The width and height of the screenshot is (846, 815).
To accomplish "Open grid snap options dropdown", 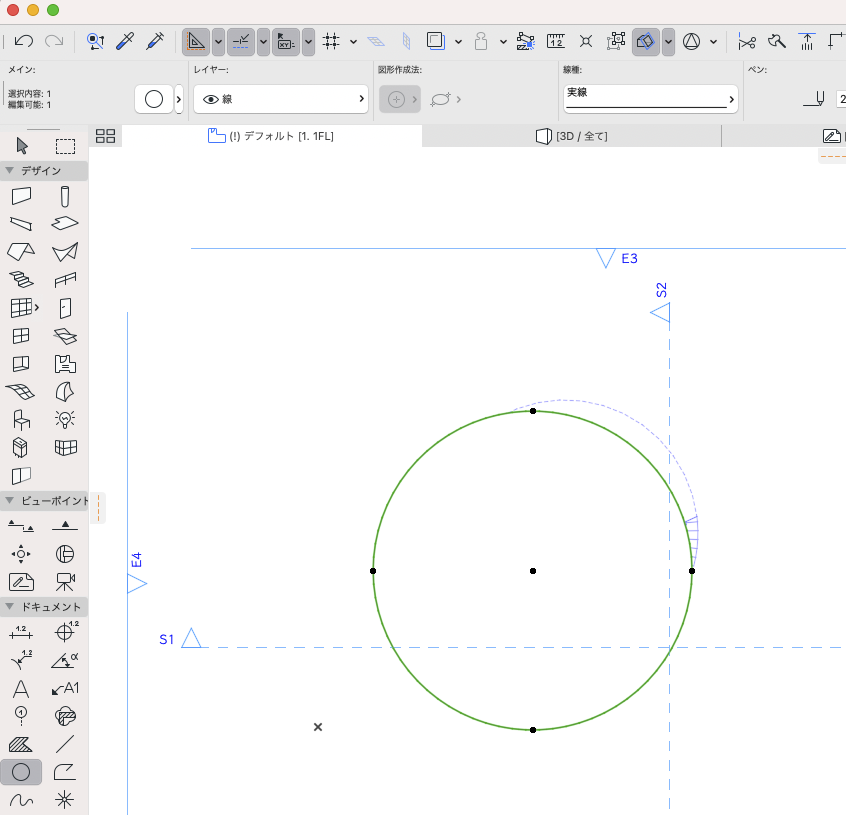I will pos(353,42).
